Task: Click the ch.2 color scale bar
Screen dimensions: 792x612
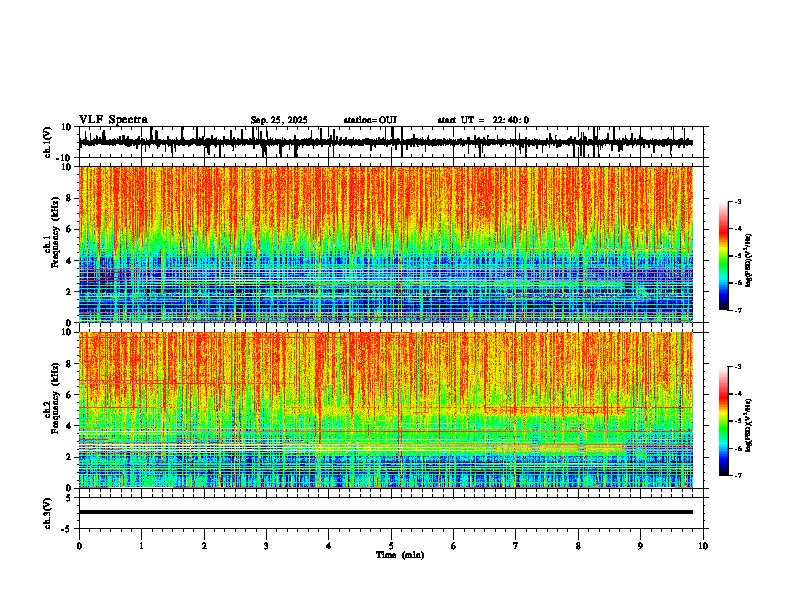Action: 724,421
